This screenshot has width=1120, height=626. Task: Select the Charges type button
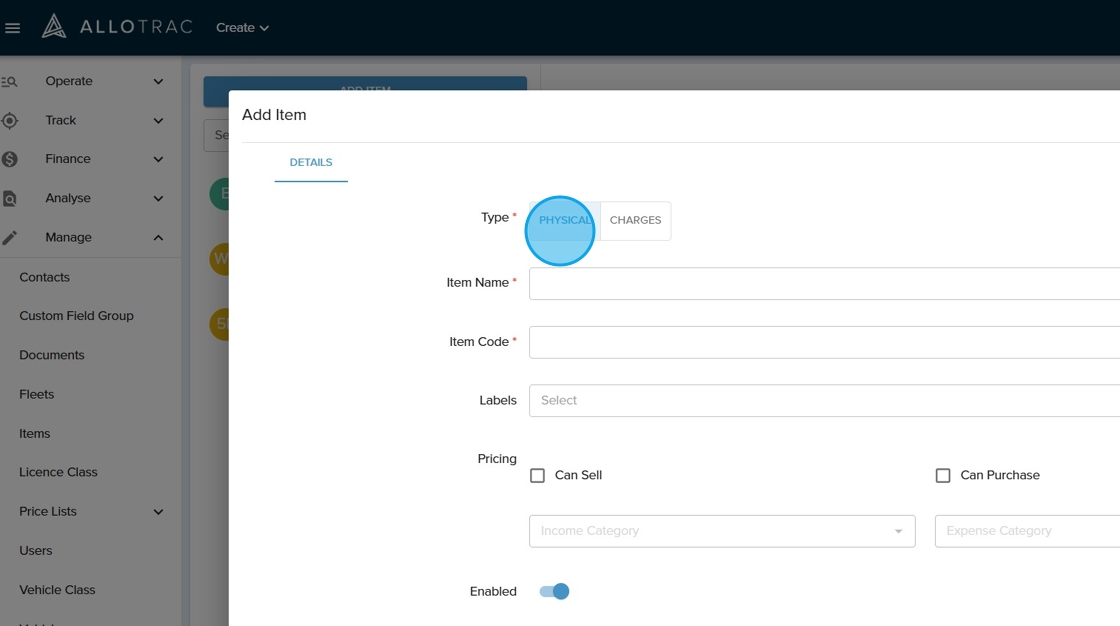tap(635, 221)
